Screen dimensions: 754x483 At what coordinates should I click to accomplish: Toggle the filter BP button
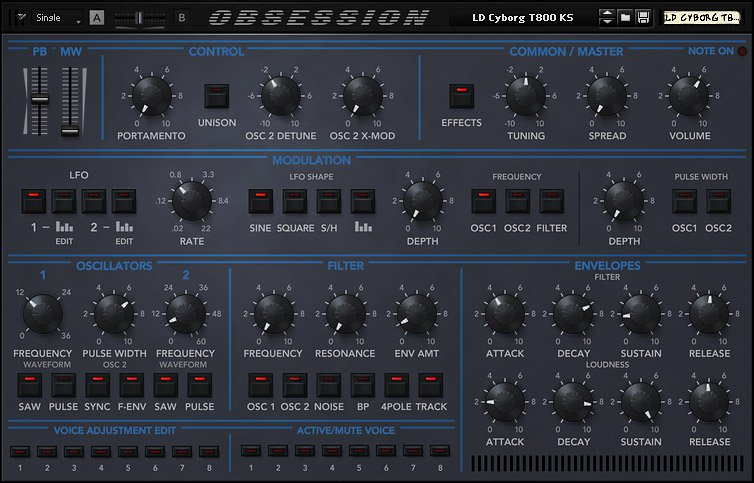363,385
